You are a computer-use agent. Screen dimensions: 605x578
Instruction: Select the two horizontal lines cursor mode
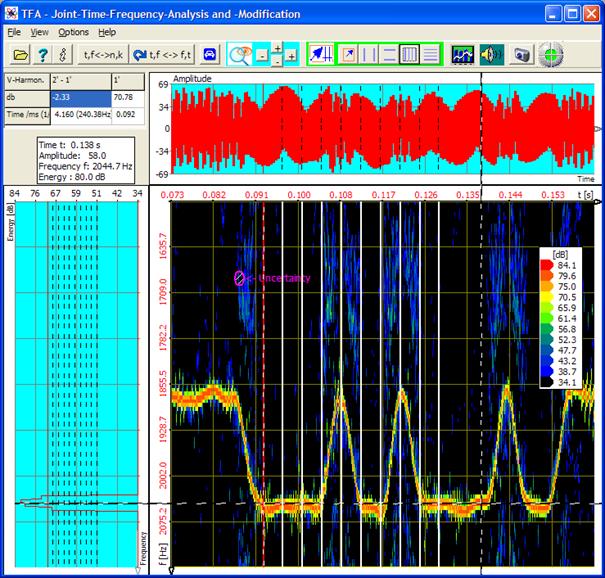tap(389, 54)
